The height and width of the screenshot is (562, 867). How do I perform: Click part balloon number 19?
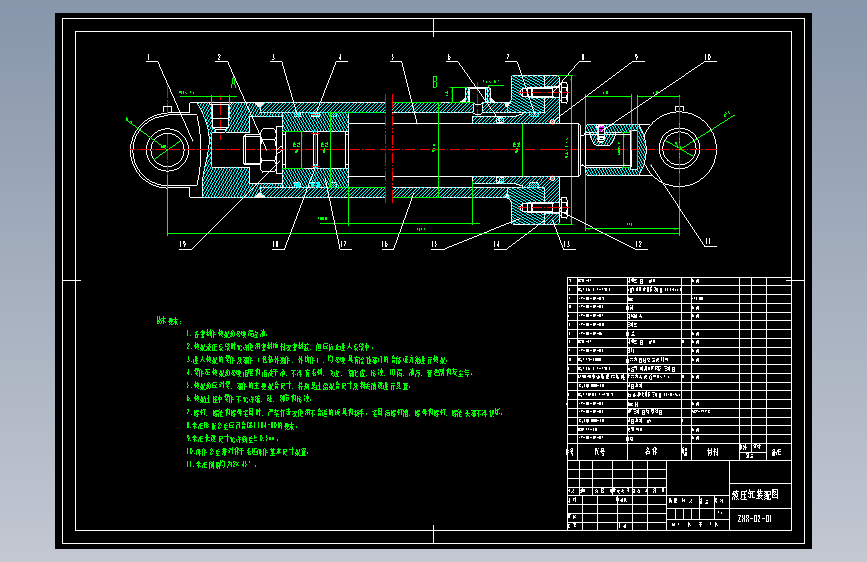pyautogui.click(x=182, y=244)
